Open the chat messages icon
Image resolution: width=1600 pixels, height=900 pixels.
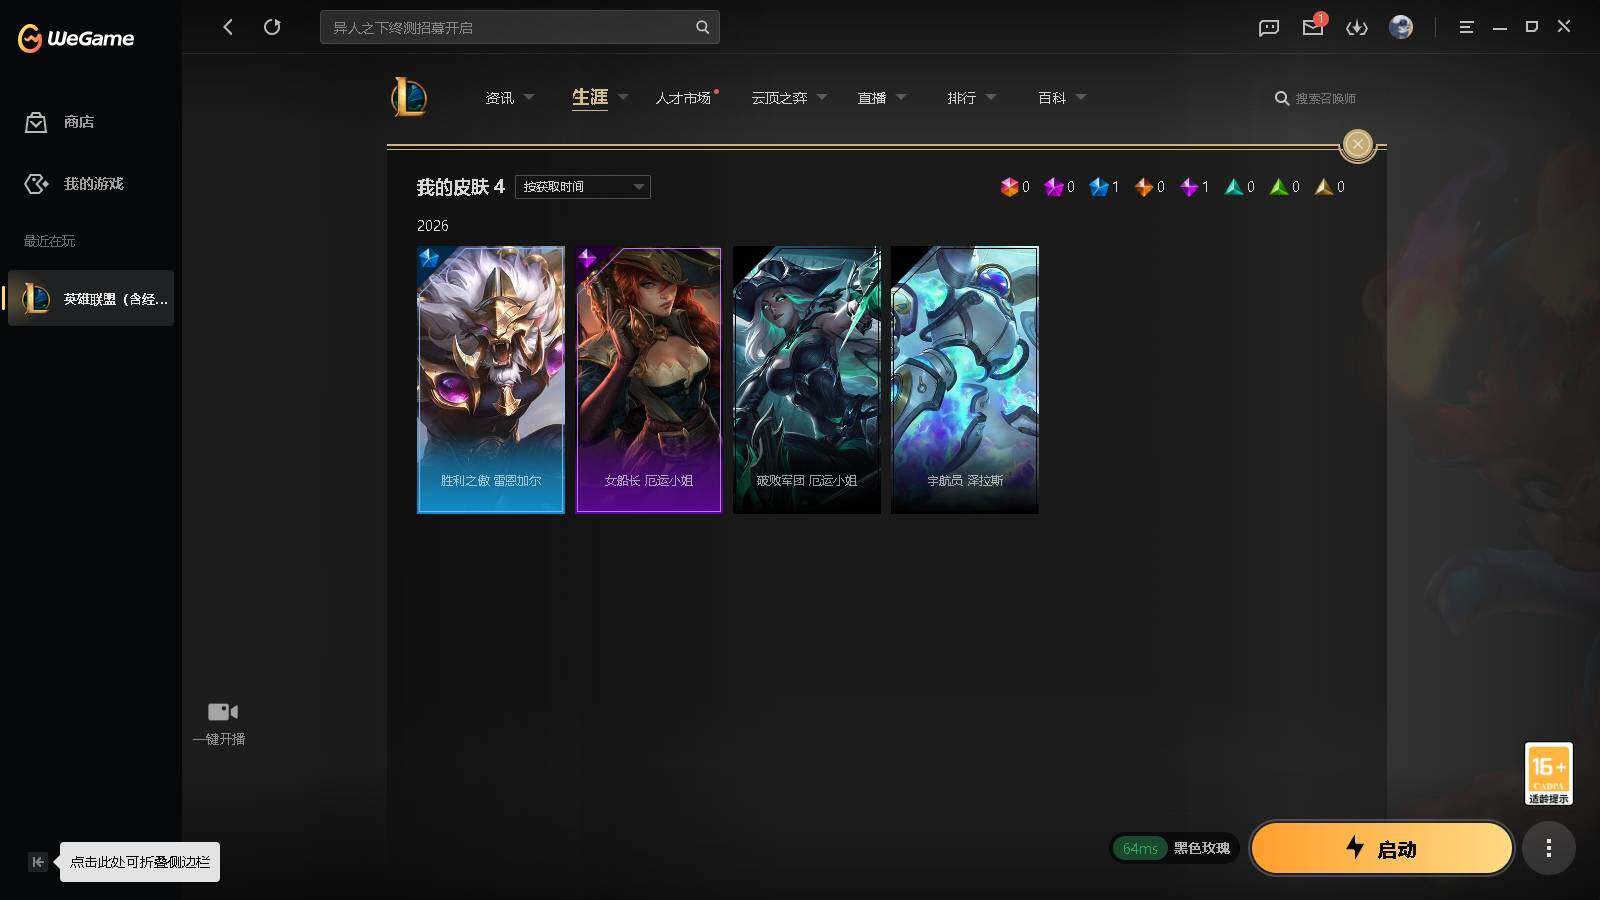click(1269, 27)
